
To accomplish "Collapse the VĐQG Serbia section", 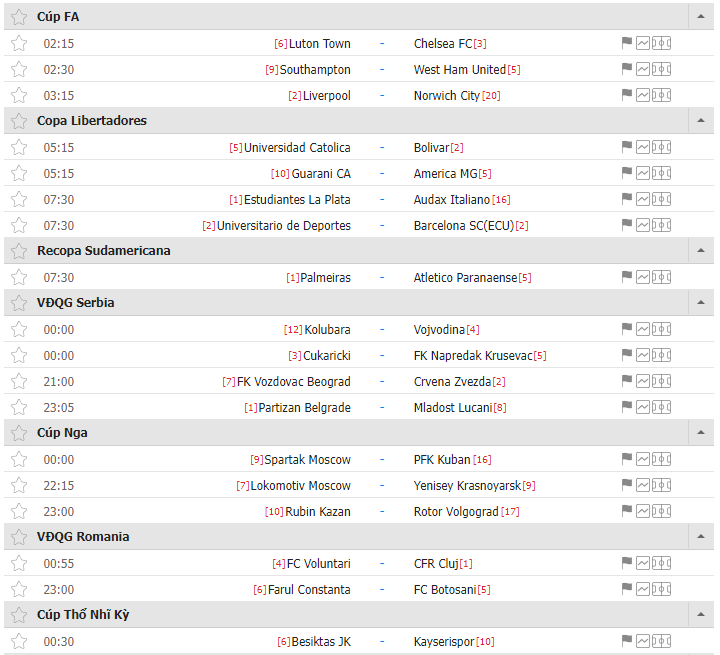I will coord(701,302).
